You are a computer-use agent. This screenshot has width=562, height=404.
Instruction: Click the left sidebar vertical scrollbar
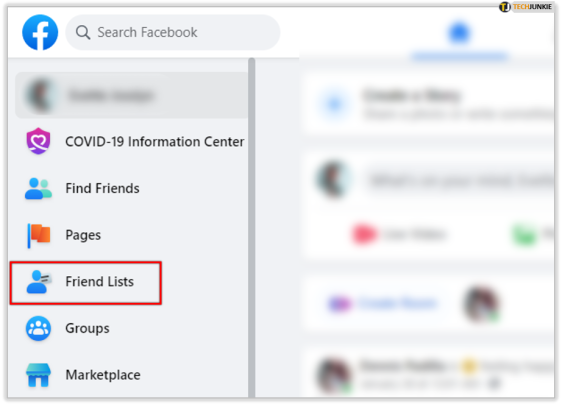(252, 227)
